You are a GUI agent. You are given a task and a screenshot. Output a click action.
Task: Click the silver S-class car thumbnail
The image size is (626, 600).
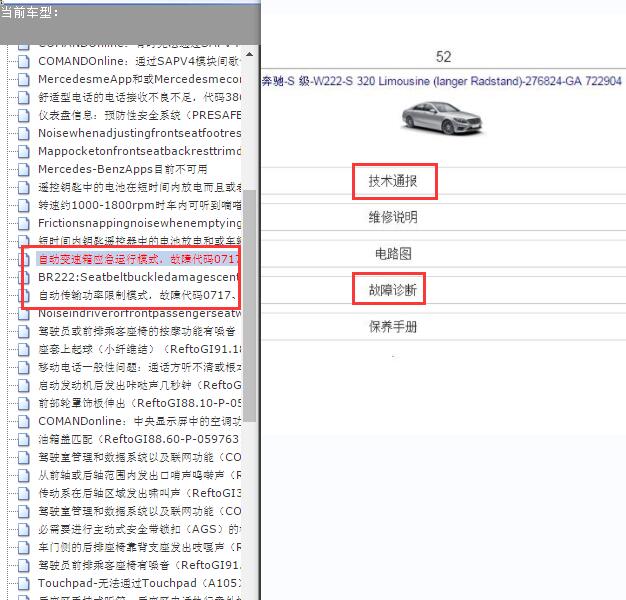[x=442, y=118]
